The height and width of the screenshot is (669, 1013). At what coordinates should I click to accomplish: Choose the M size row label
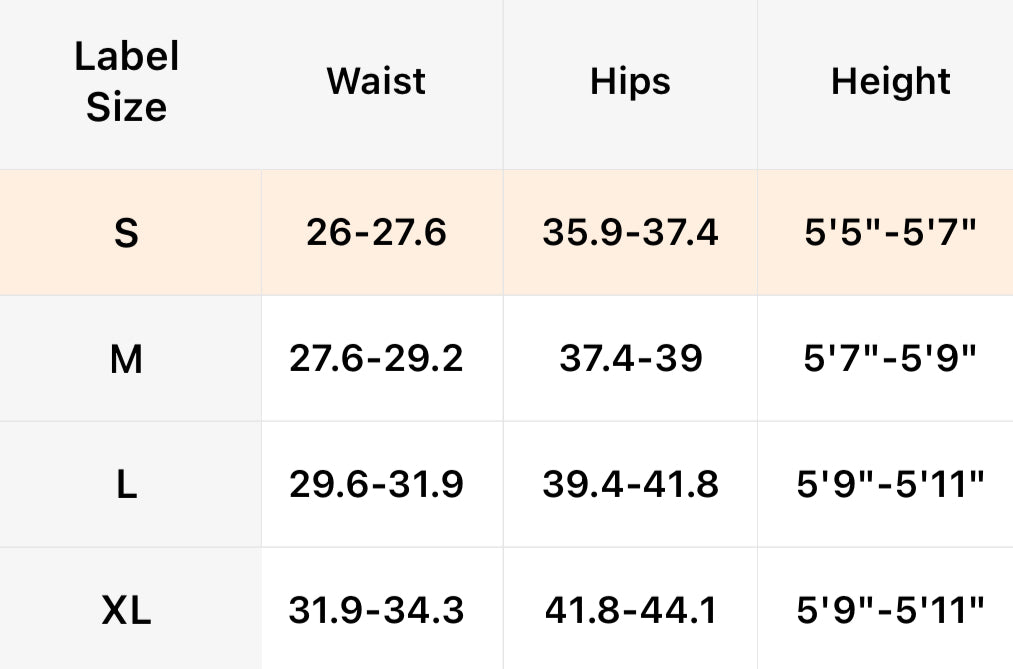pos(126,358)
